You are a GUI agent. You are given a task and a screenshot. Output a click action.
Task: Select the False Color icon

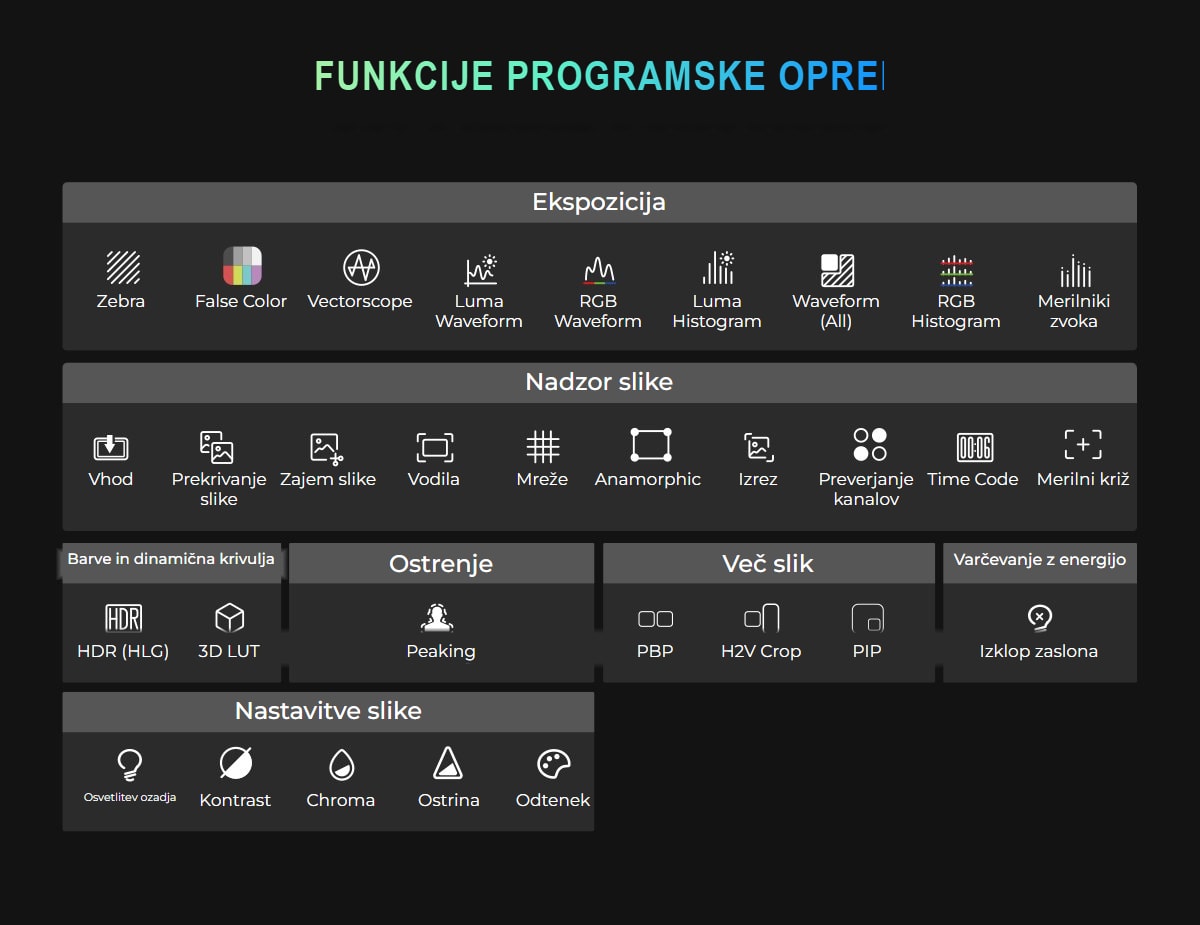242,266
